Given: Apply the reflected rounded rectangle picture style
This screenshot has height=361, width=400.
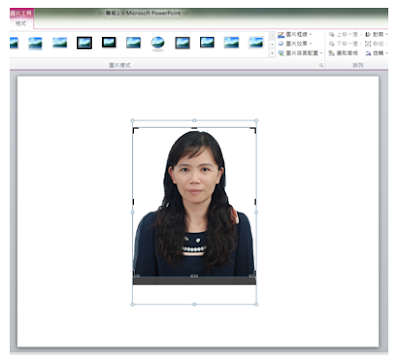Looking at the screenshot, I should 35,43.
